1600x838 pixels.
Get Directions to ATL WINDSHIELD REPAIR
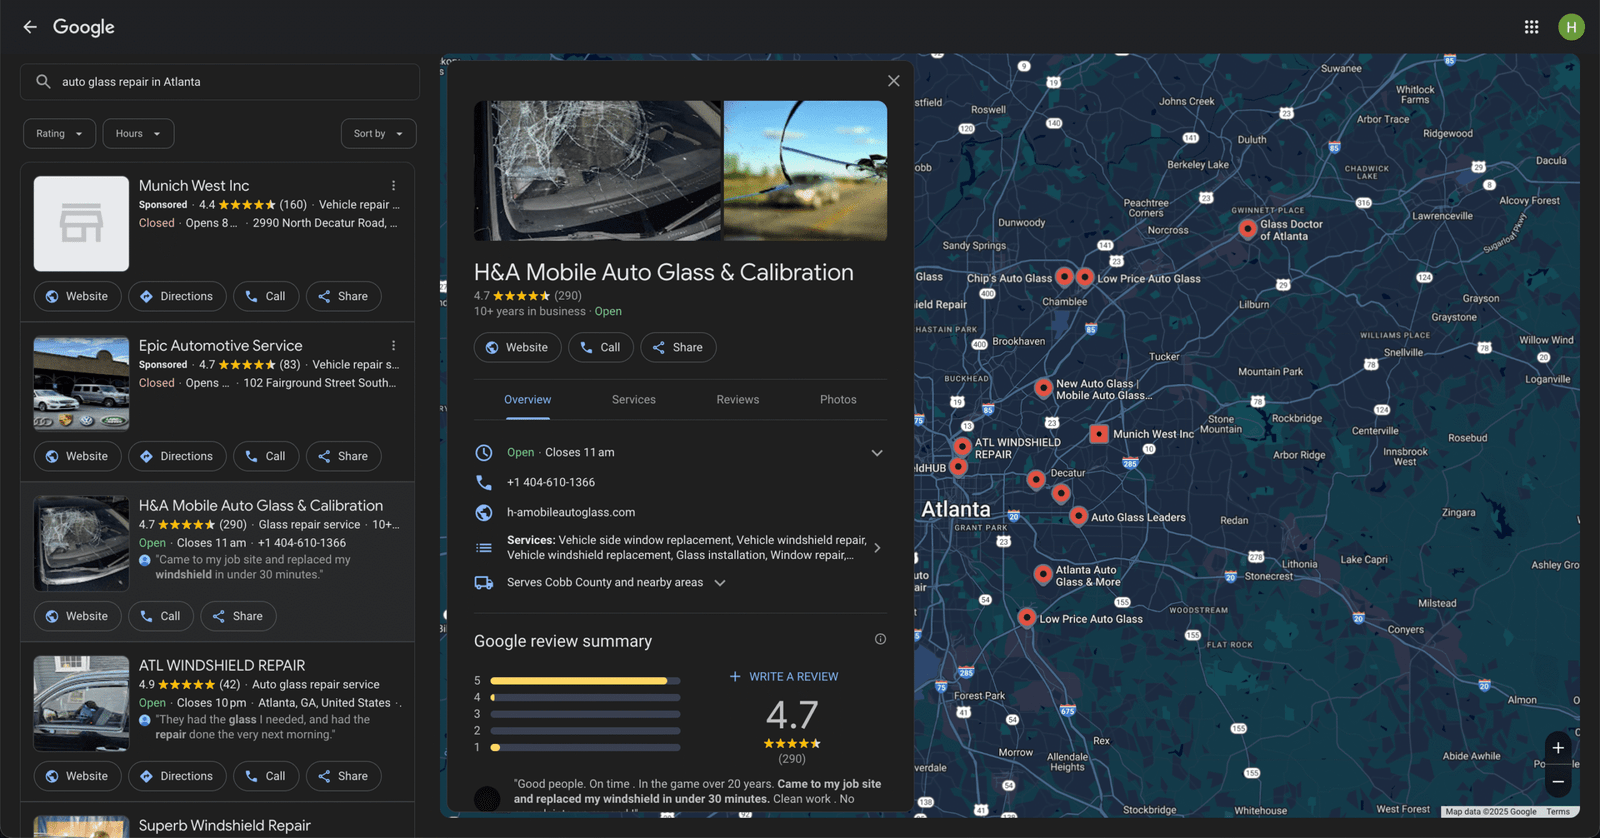pos(176,777)
